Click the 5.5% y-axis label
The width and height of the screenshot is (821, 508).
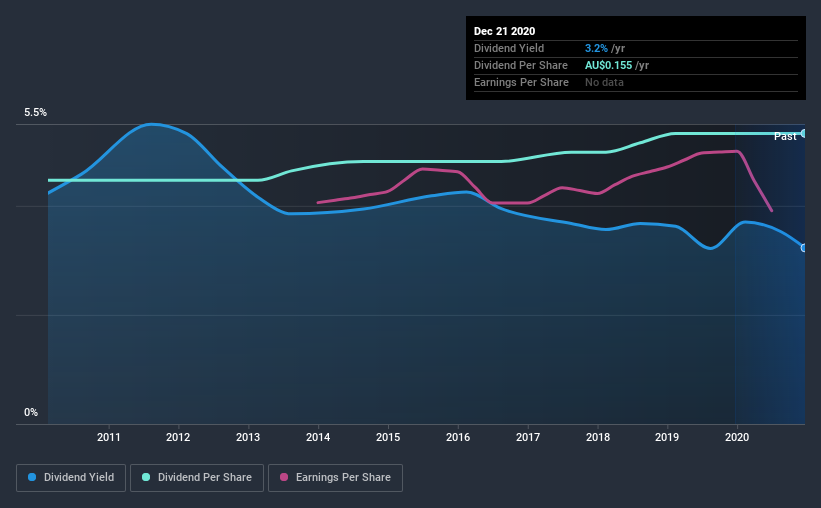click(35, 113)
